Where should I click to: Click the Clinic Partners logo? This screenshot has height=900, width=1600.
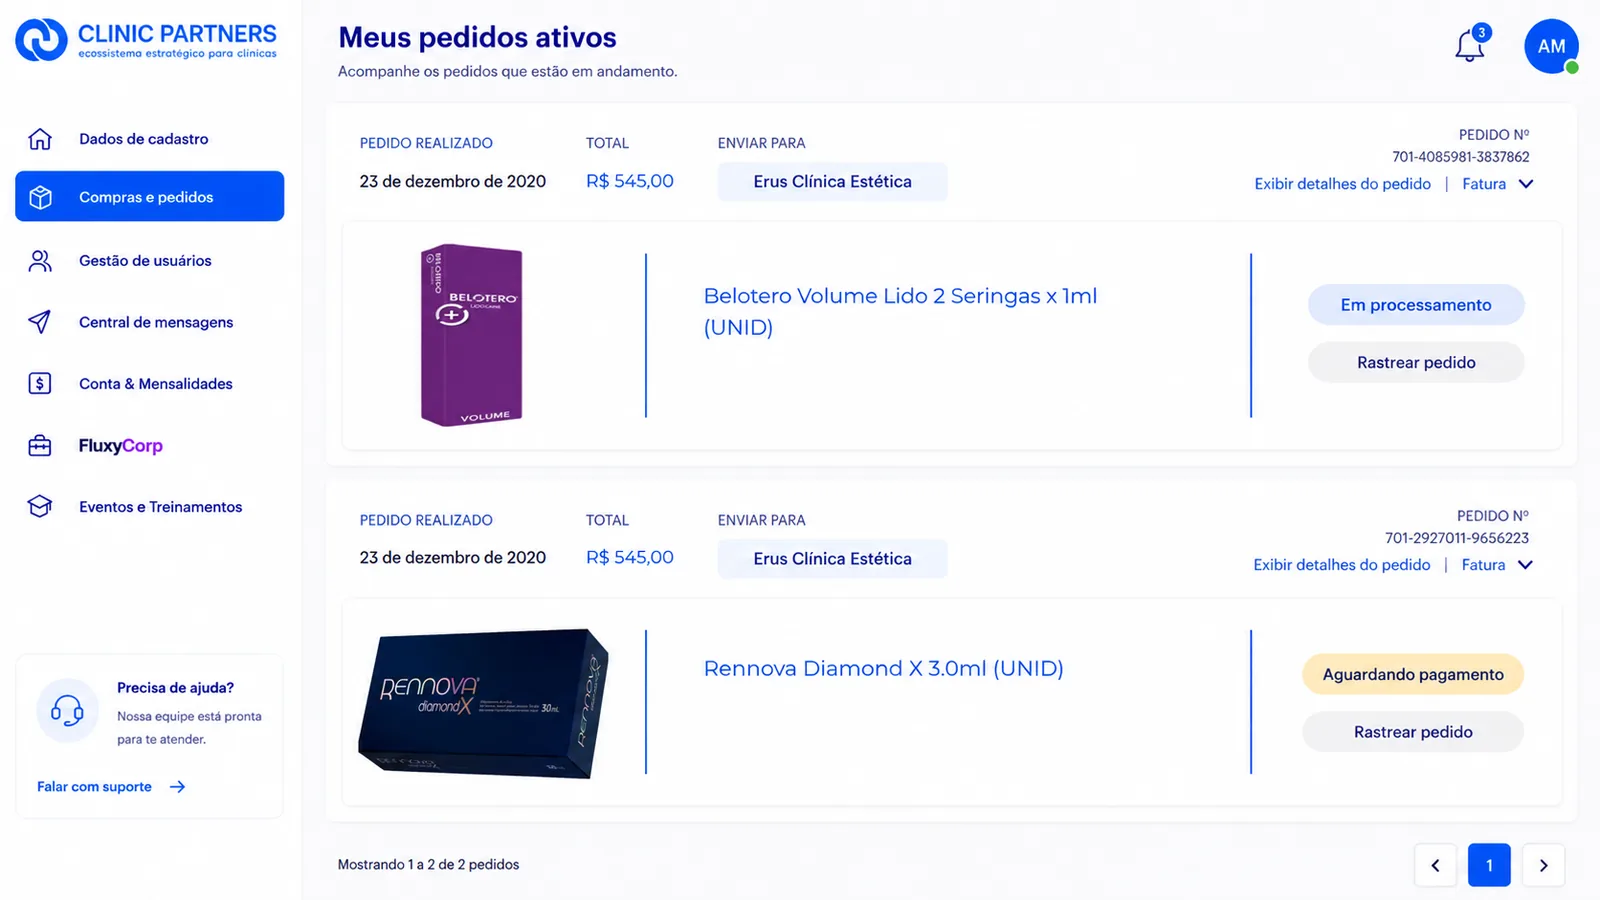coord(146,40)
